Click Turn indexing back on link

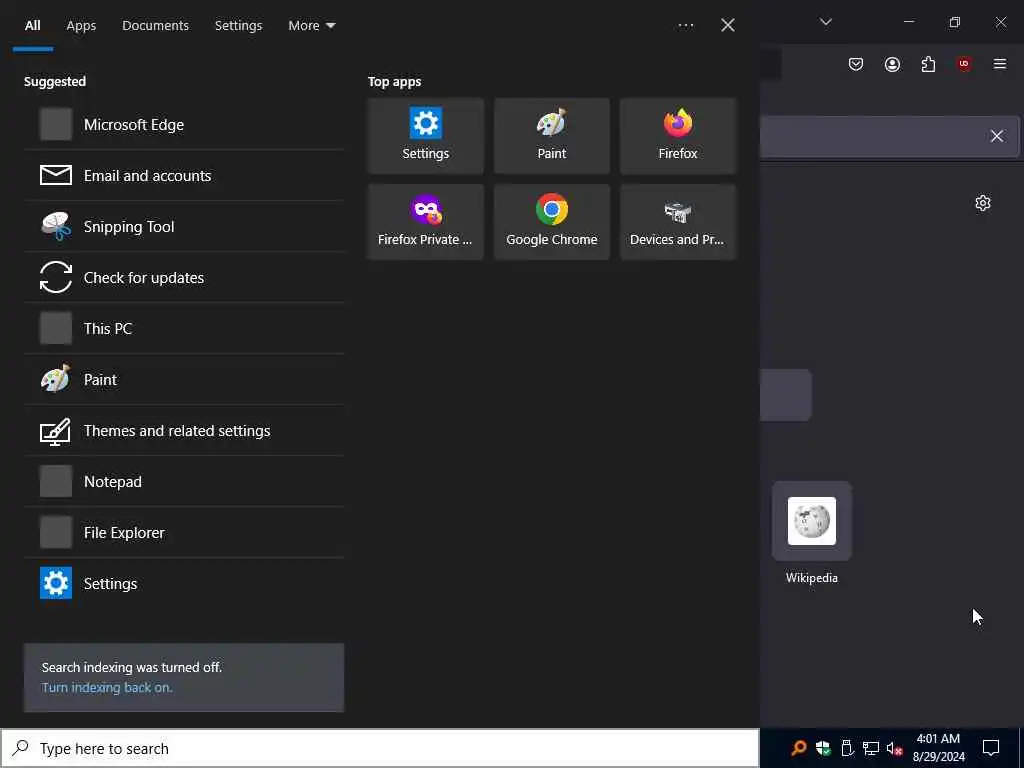click(x=107, y=688)
